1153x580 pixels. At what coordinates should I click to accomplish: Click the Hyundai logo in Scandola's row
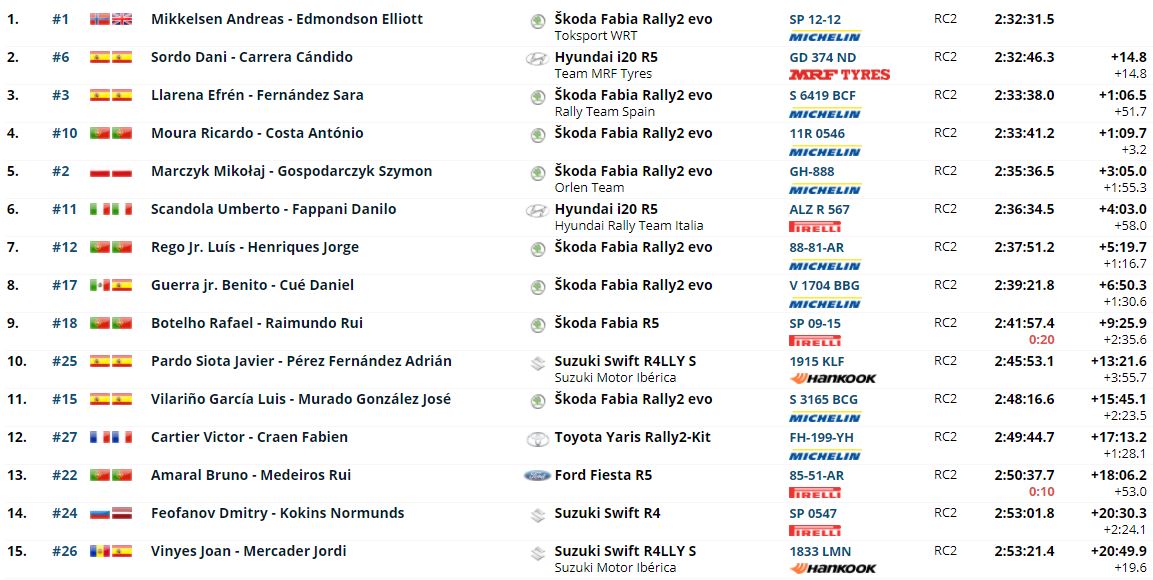coord(537,210)
